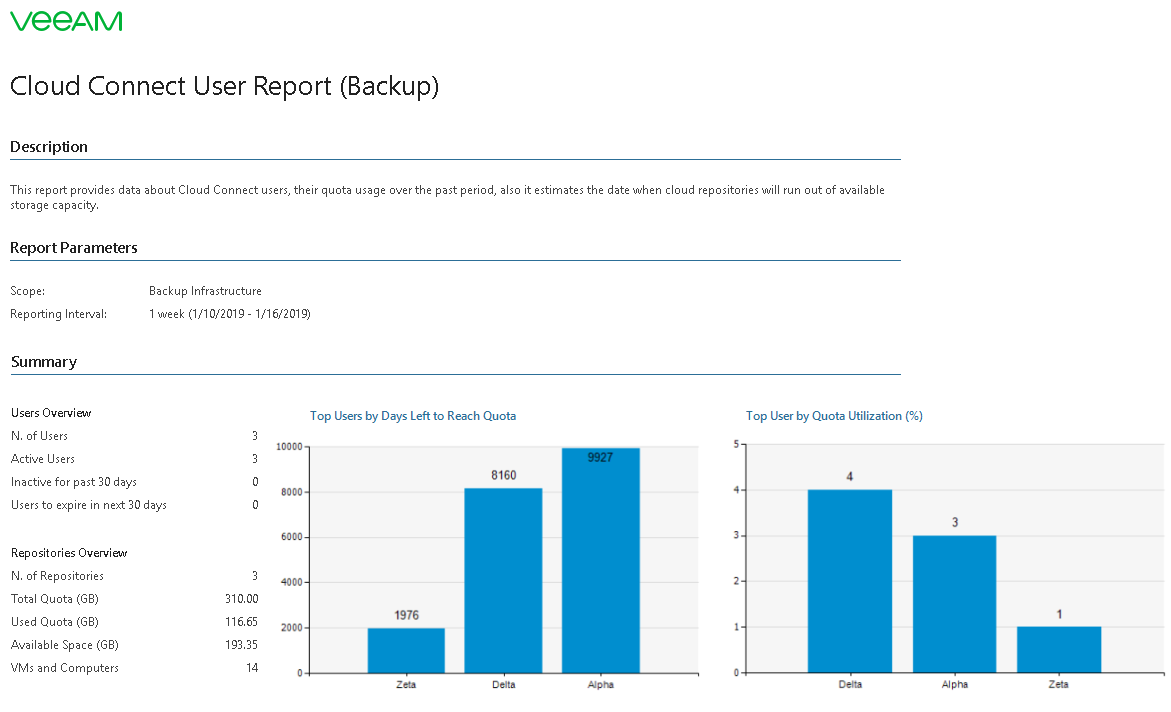Click the Users Overview heading
Image resolution: width=1171 pixels, height=712 pixels.
(51, 413)
